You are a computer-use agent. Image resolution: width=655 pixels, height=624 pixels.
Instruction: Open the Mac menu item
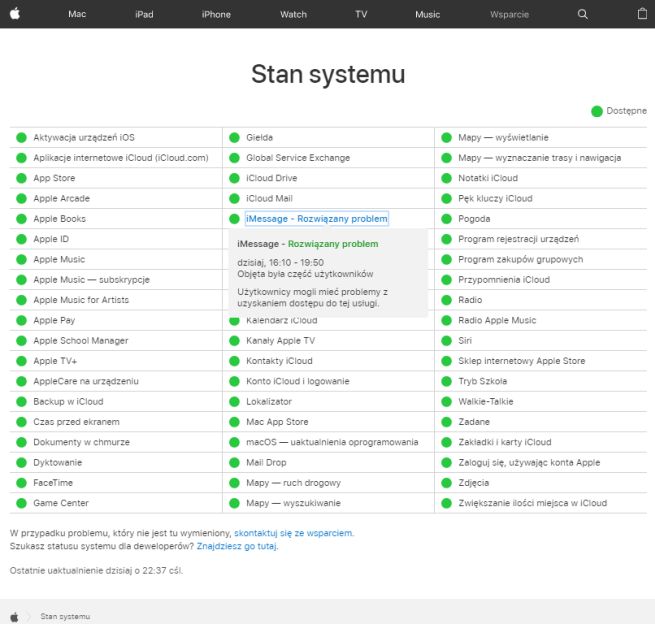(77, 14)
